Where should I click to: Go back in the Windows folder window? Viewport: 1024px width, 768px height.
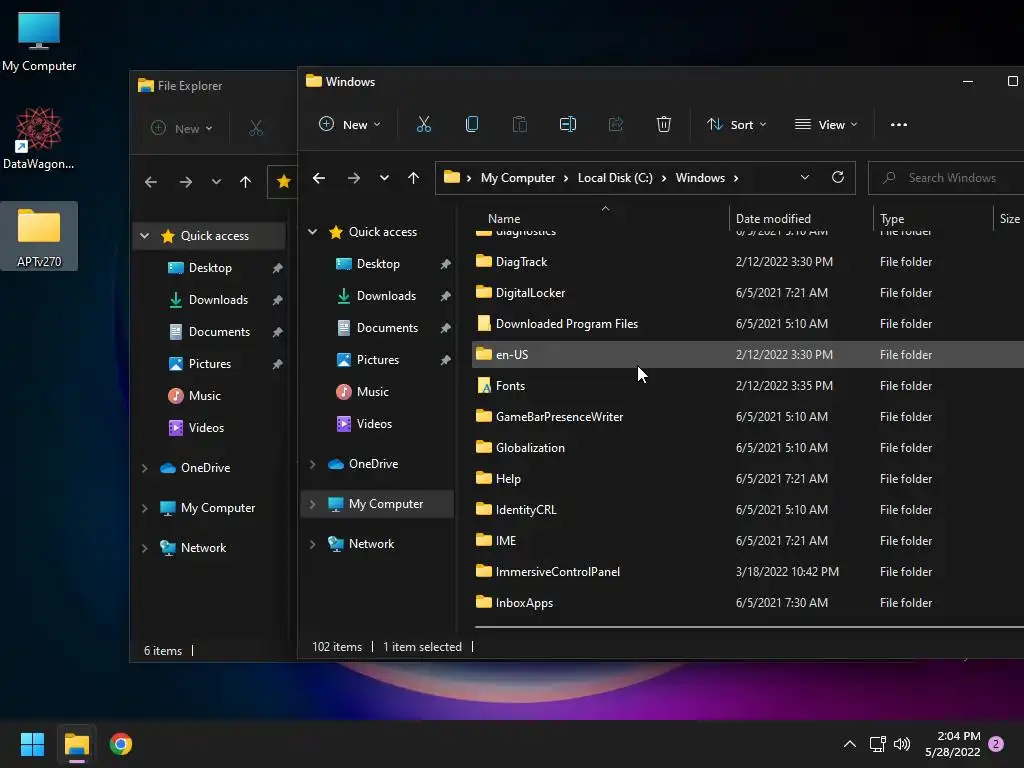click(319, 178)
